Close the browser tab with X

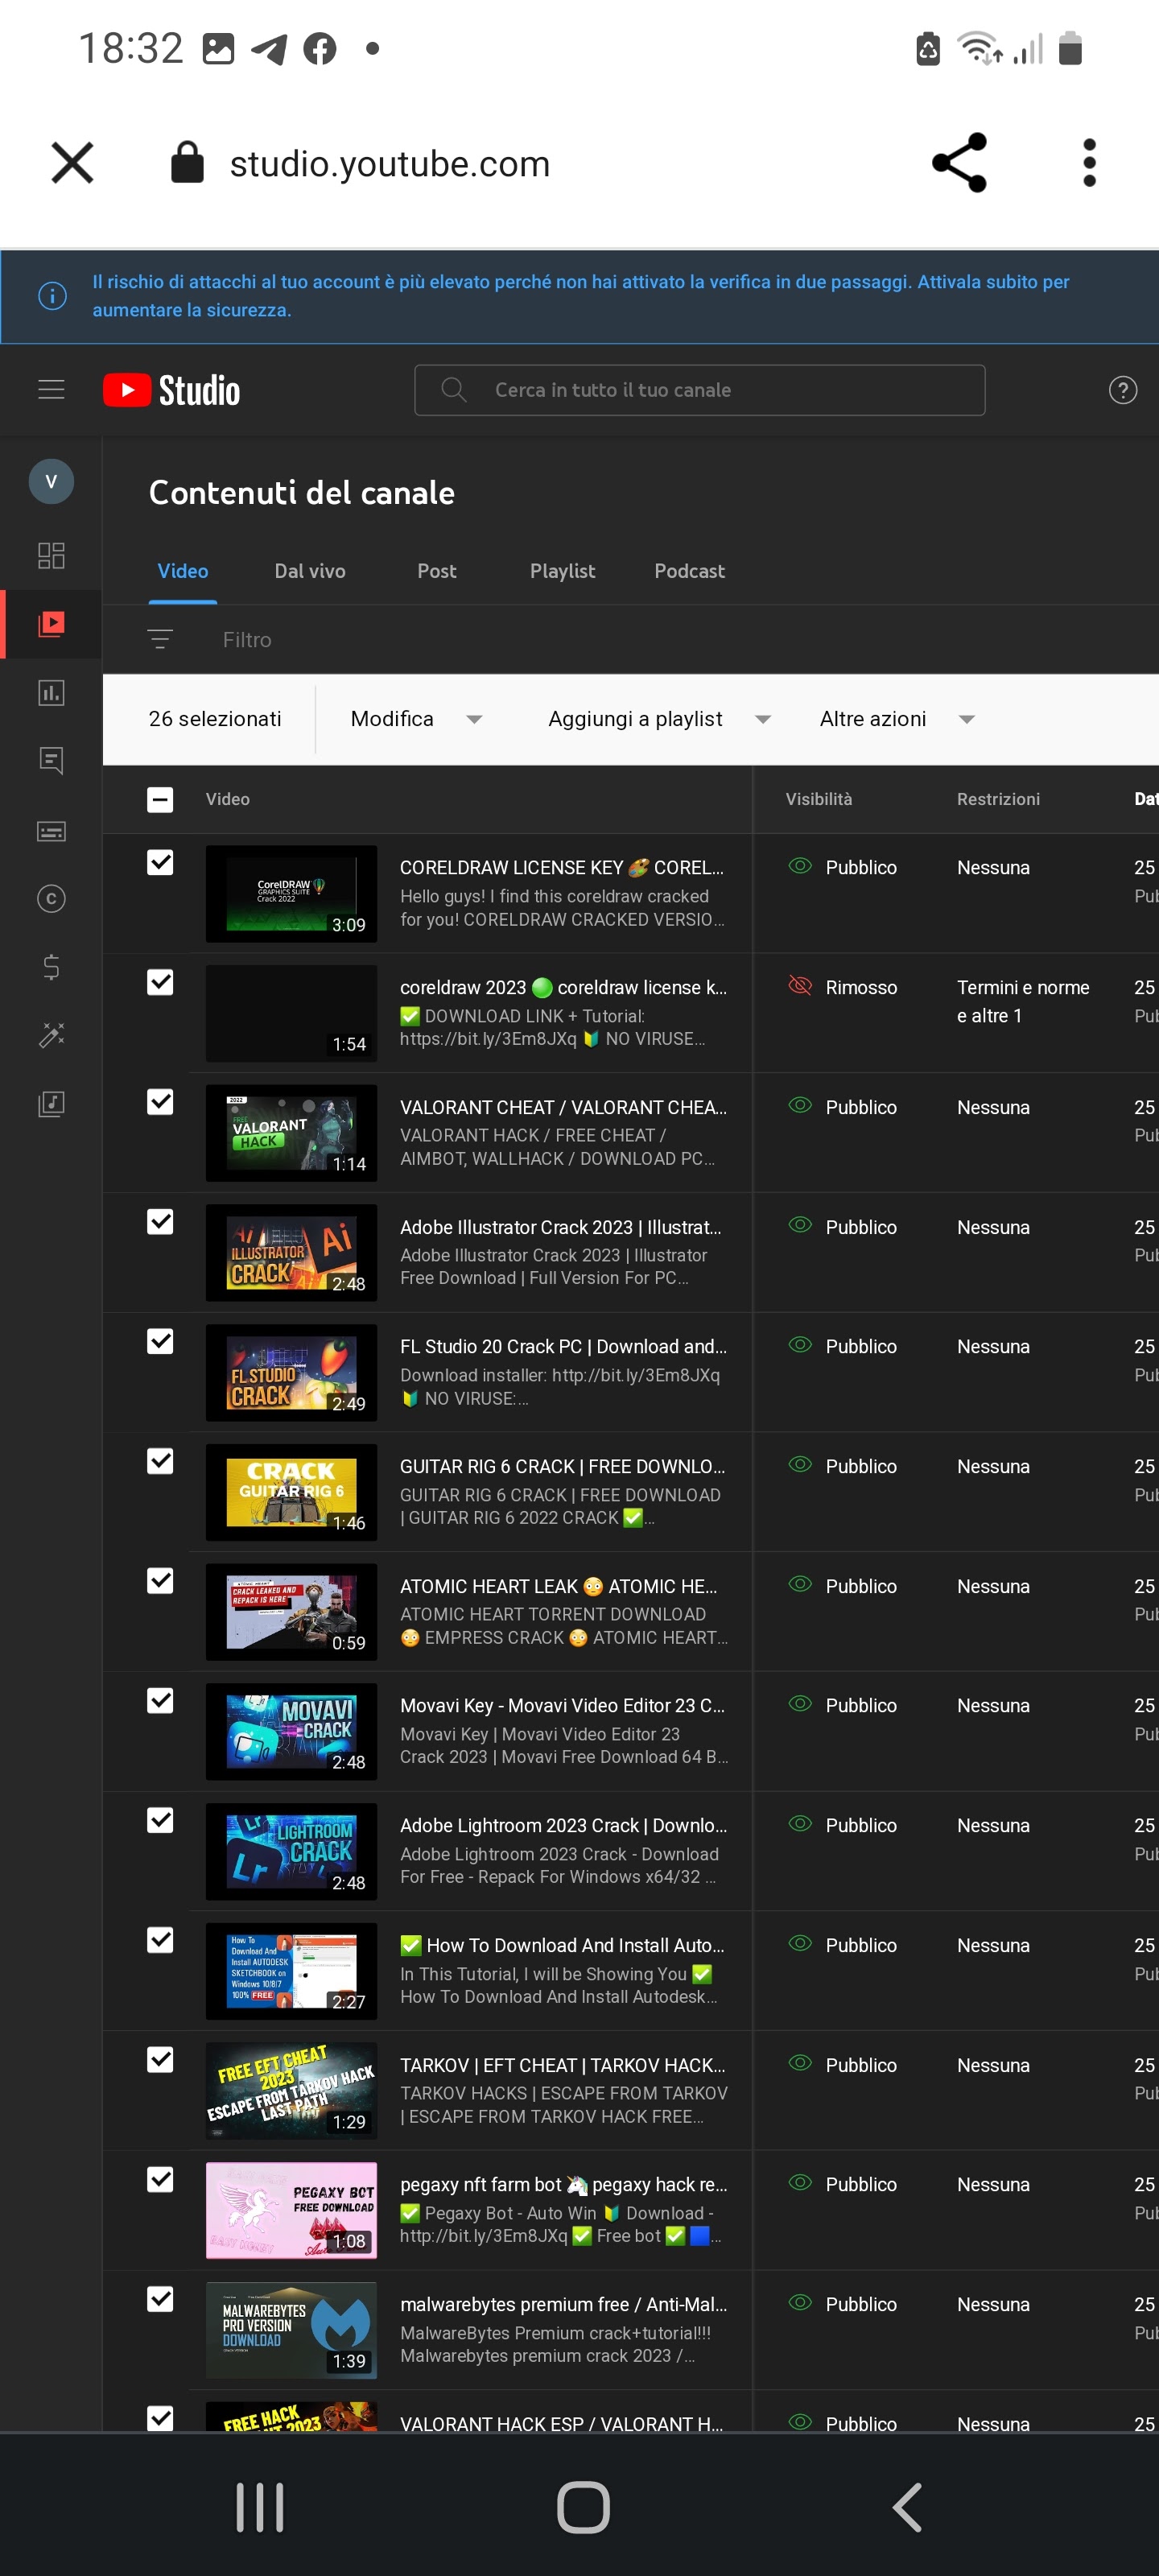click(72, 163)
